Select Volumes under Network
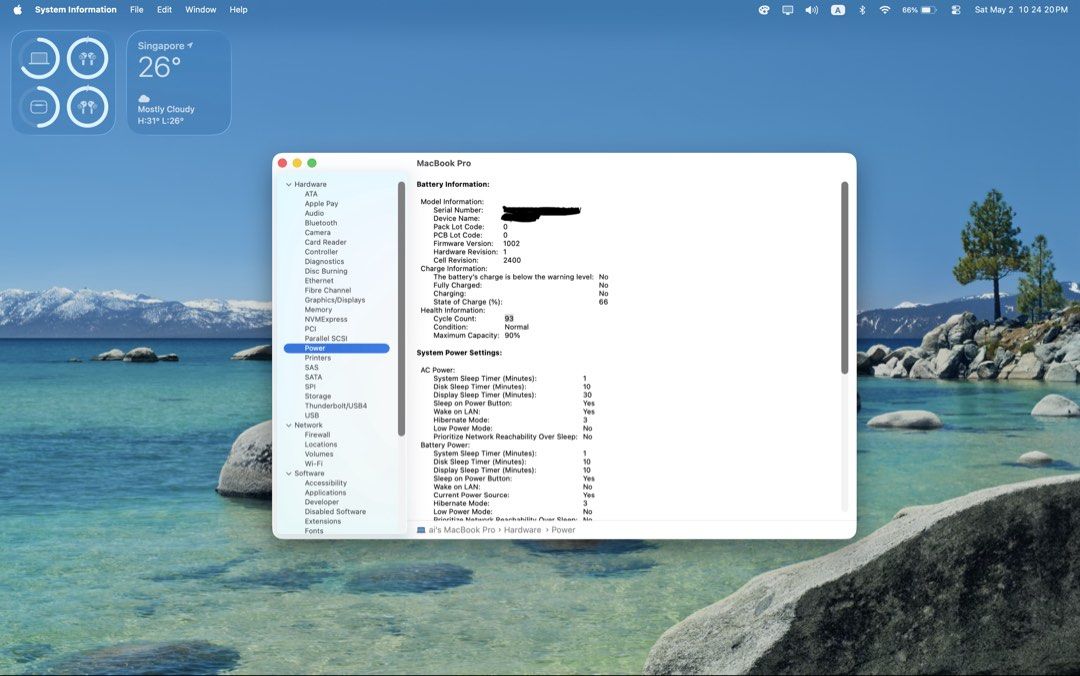 [x=319, y=455]
